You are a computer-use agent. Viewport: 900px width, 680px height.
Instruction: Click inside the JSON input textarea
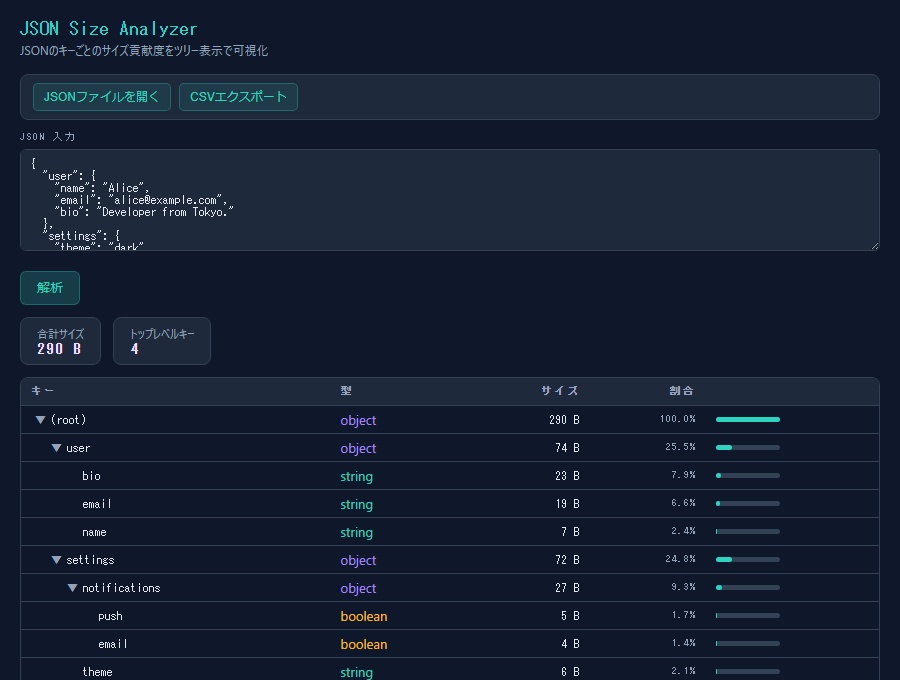point(449,200)
